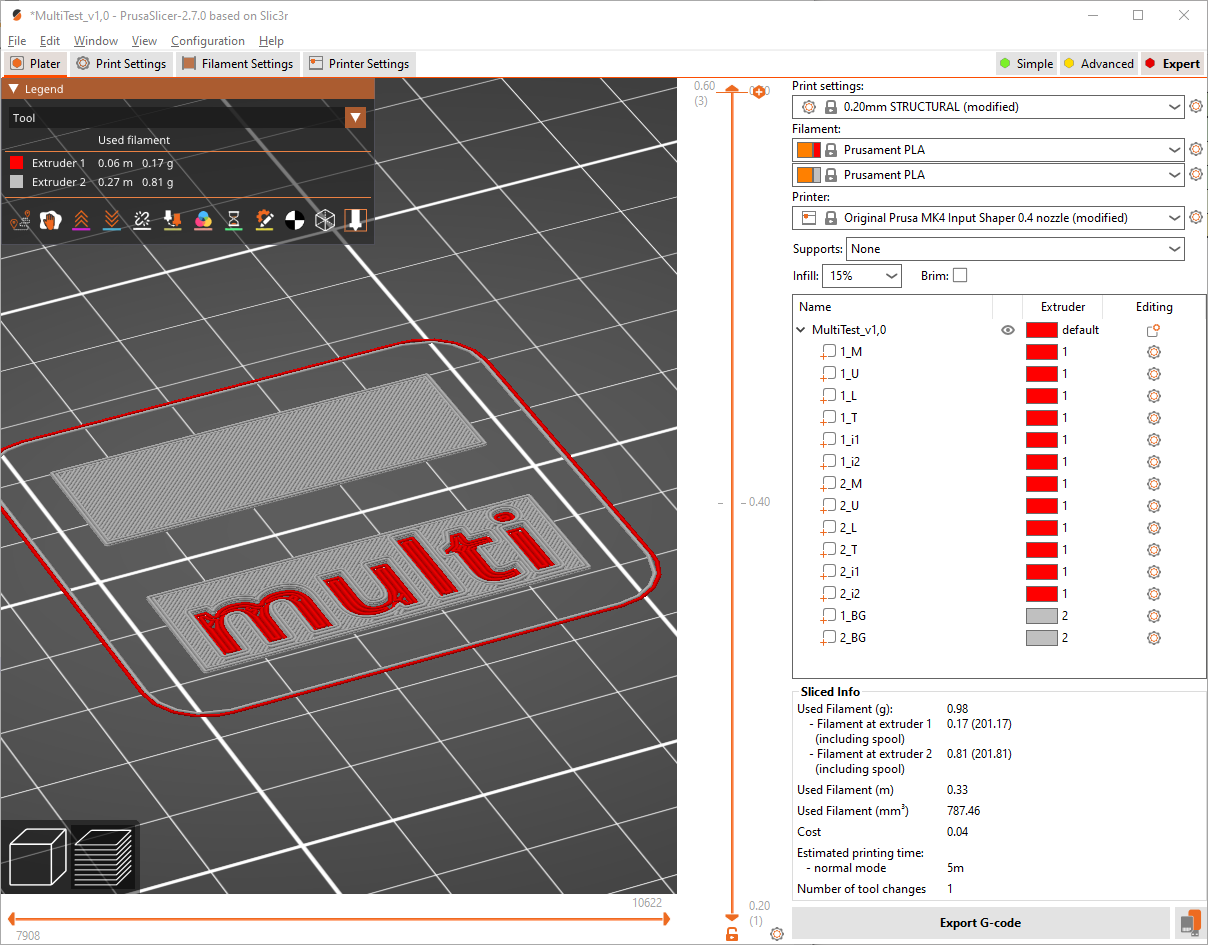Toggle seams display in the legend toolbar
The width and height of the screenshot is (1208, 945).
coord(142,219)
